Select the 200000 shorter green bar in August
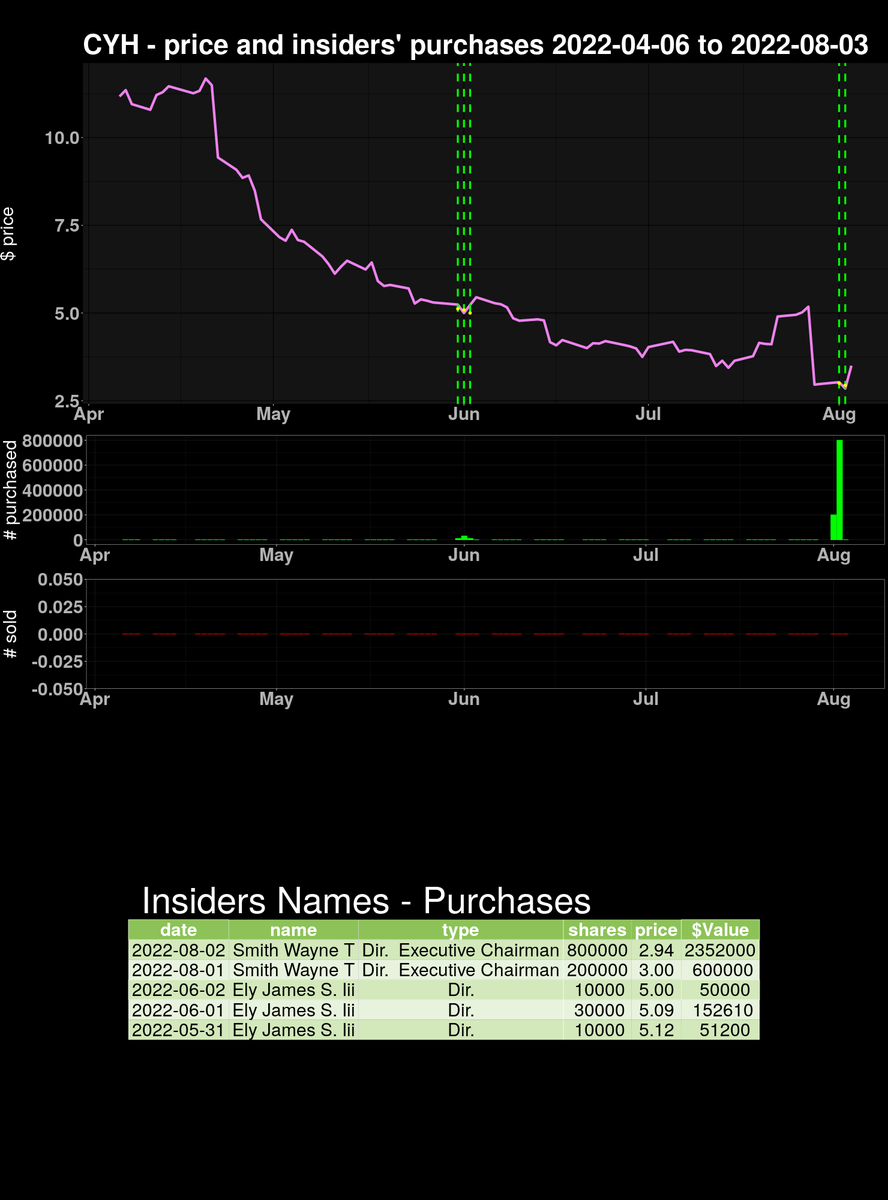This screenshot has height=1200, width=888. 833,527
